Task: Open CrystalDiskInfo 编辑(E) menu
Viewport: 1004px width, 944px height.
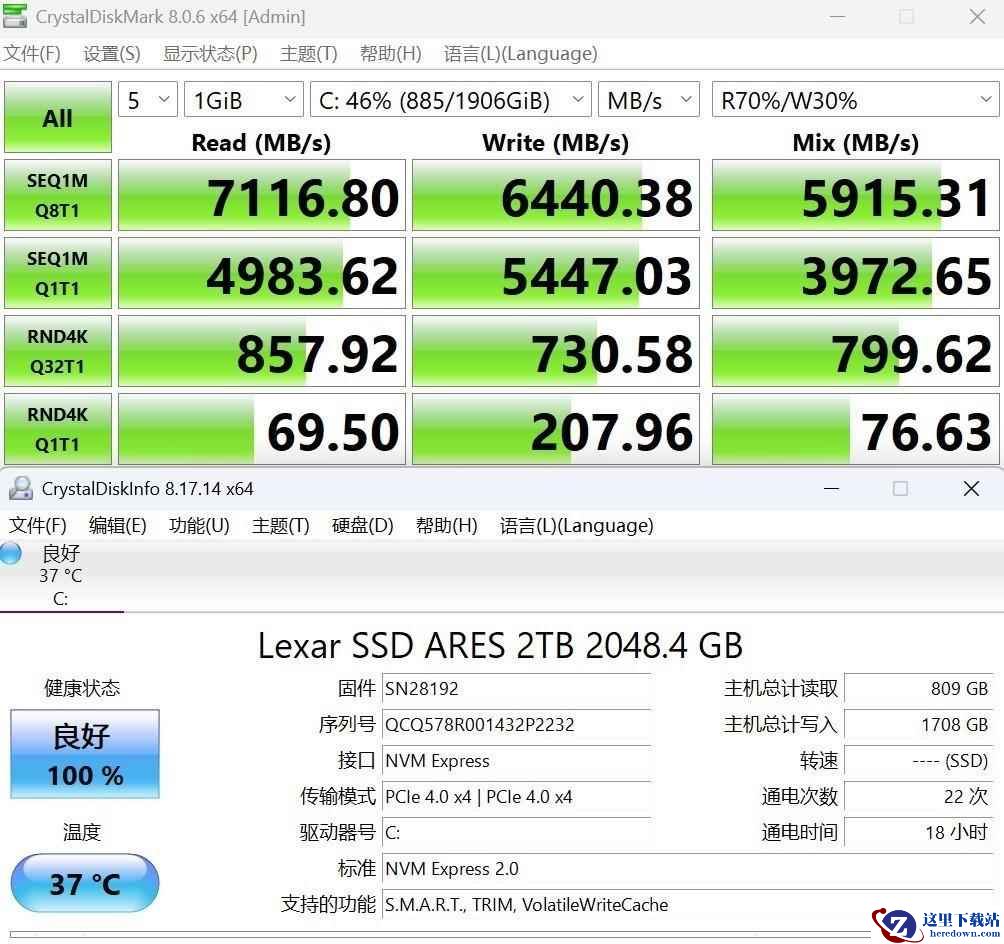Action: tap(117, 526)
